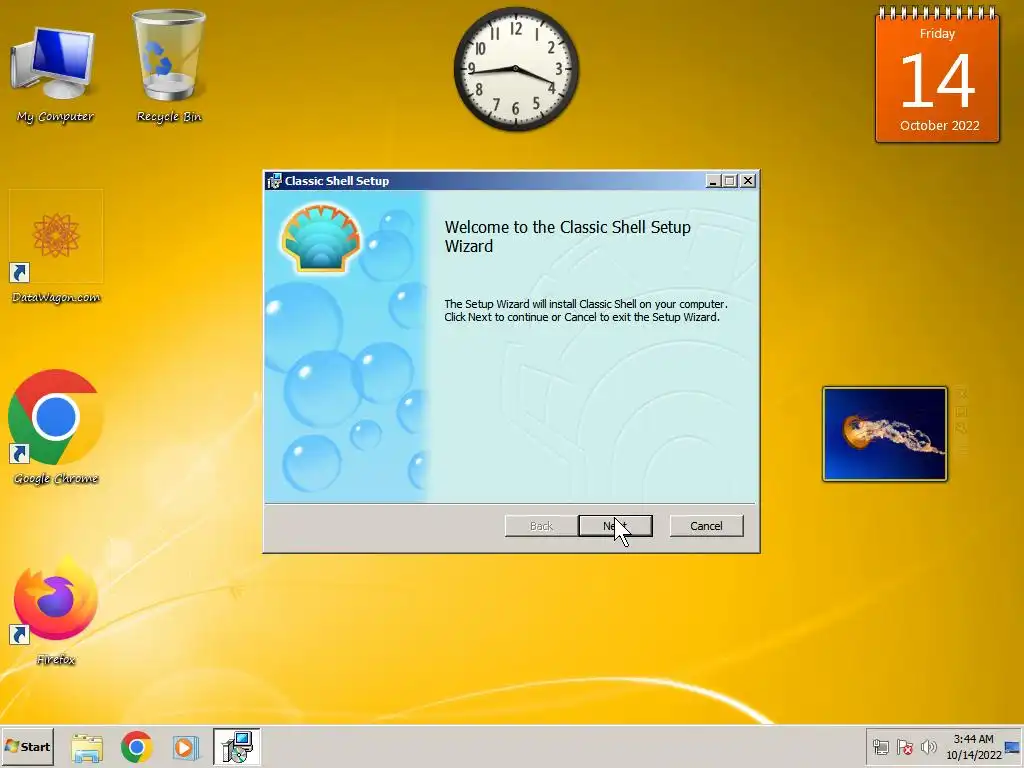Click the Show Desktop icon in the tray

point(1013,748)
